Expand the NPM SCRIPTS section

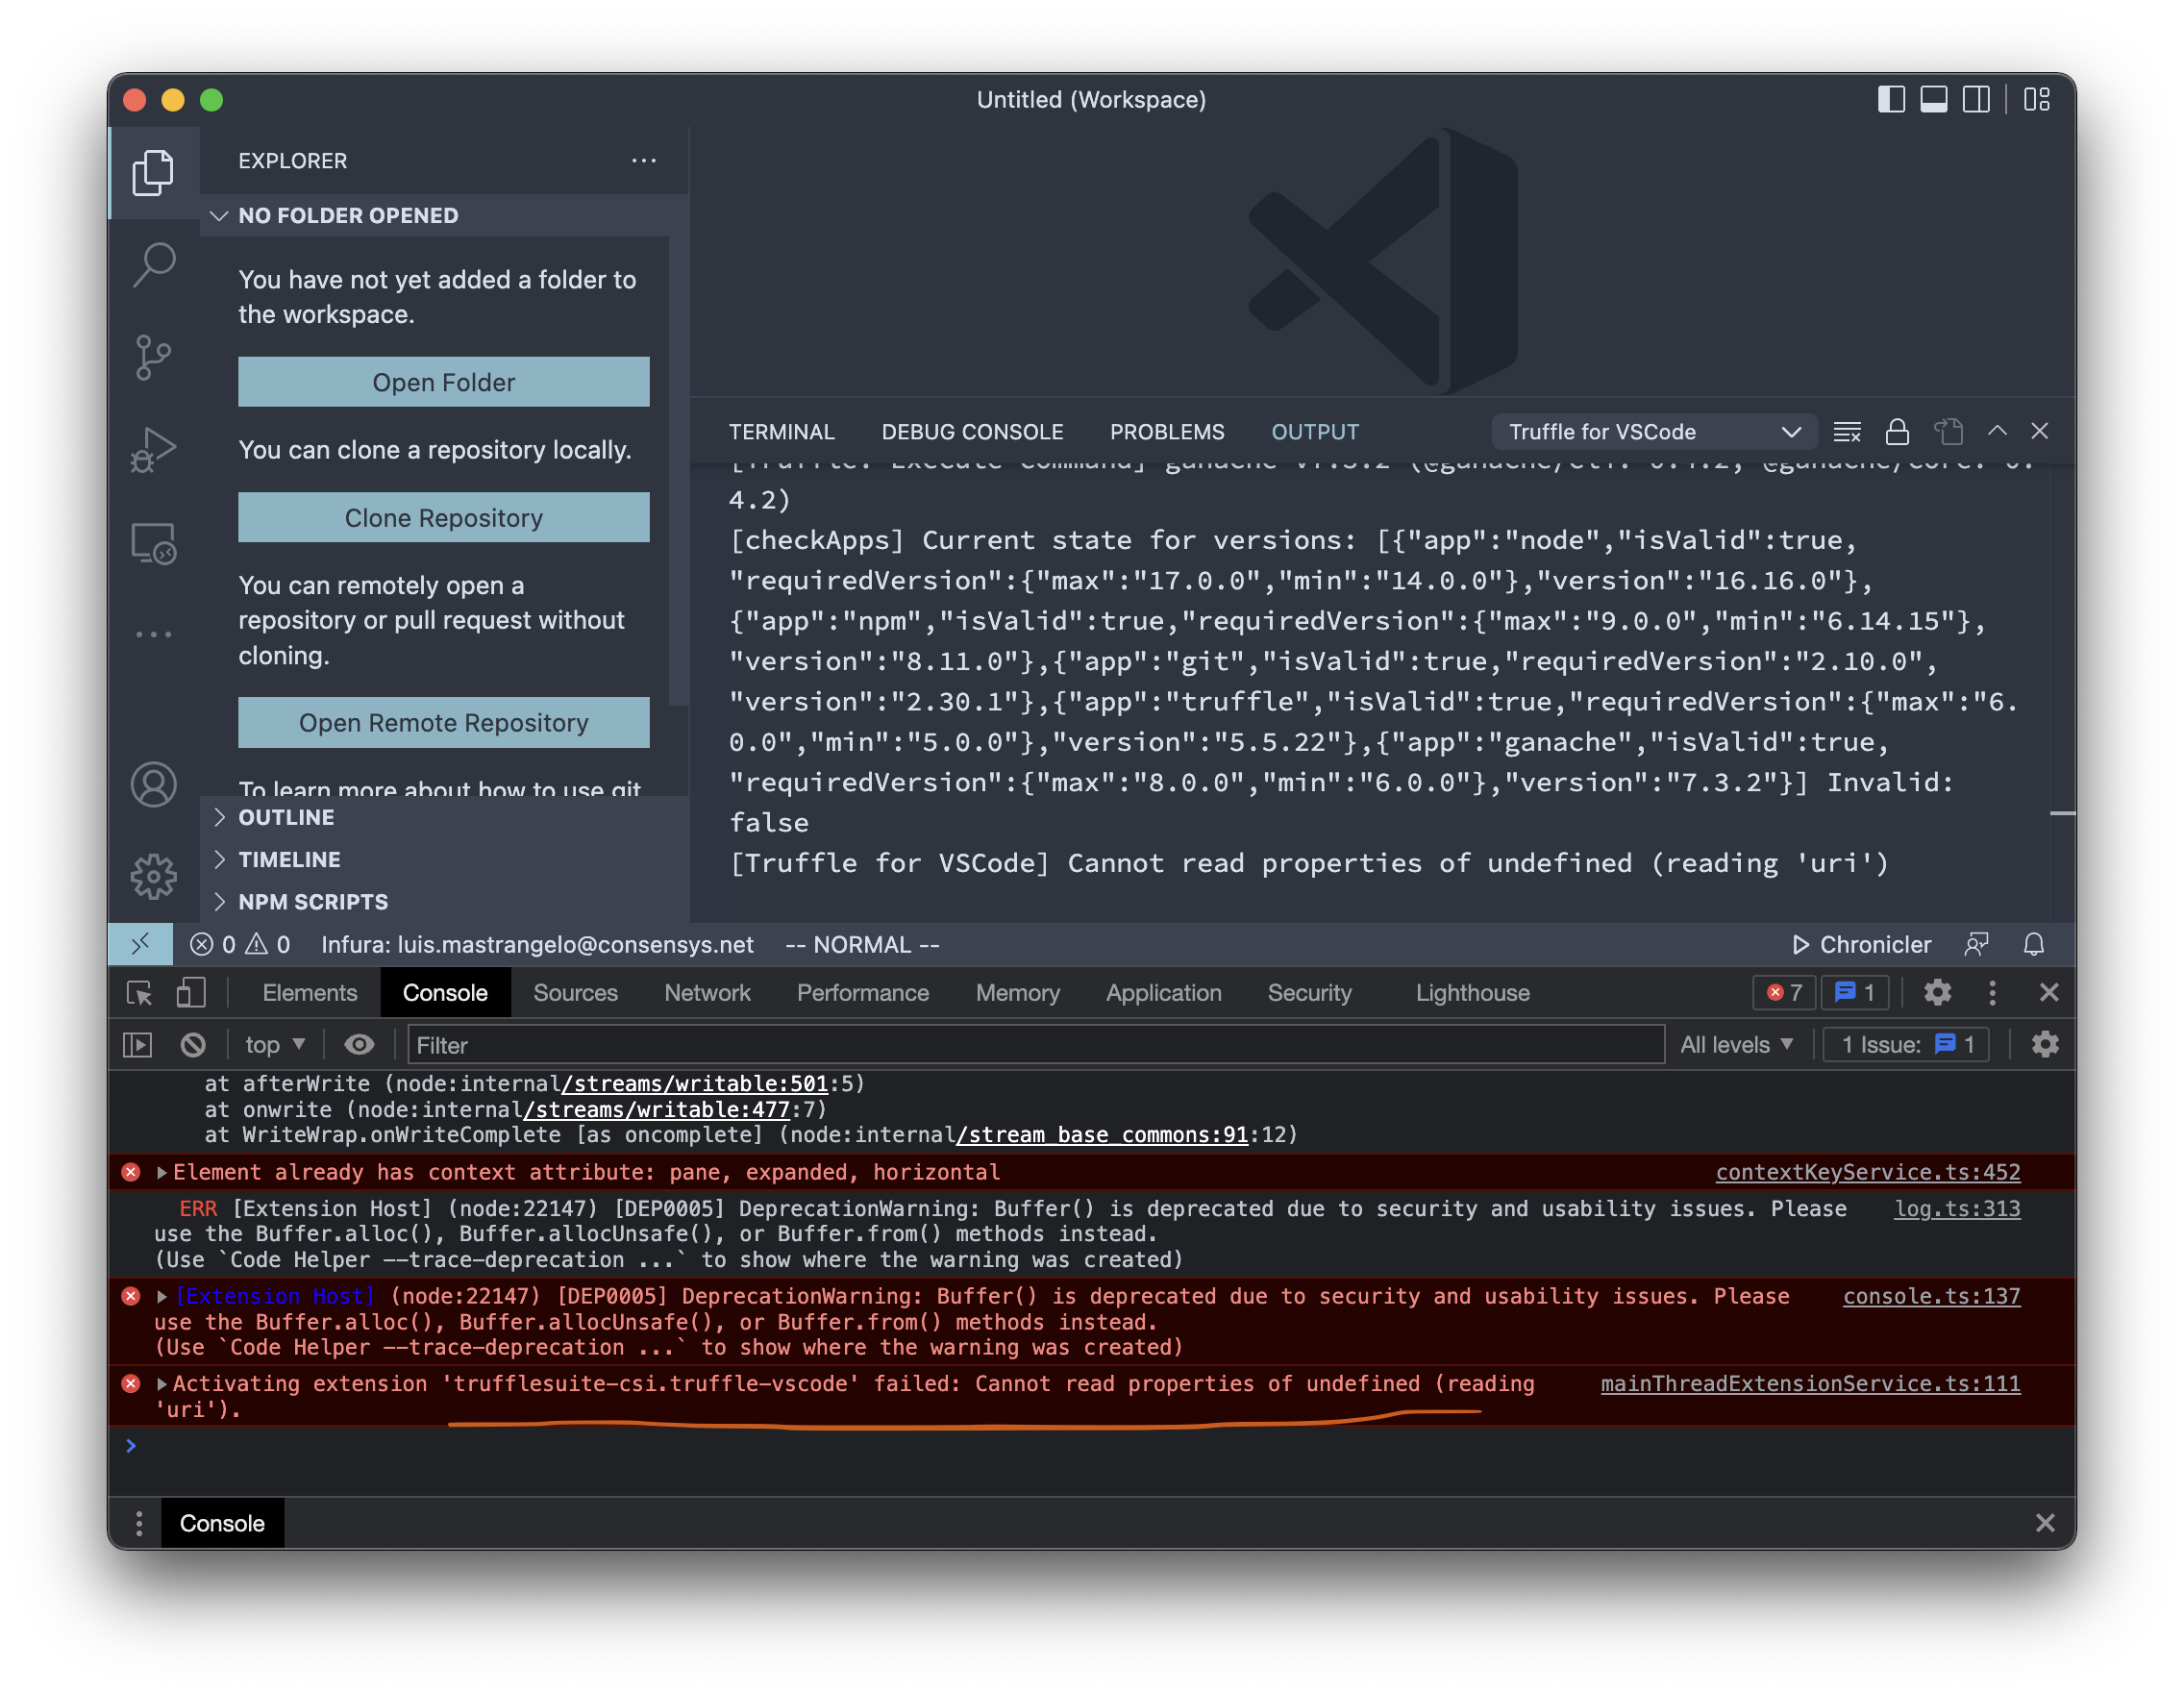(x=312, y=901)
